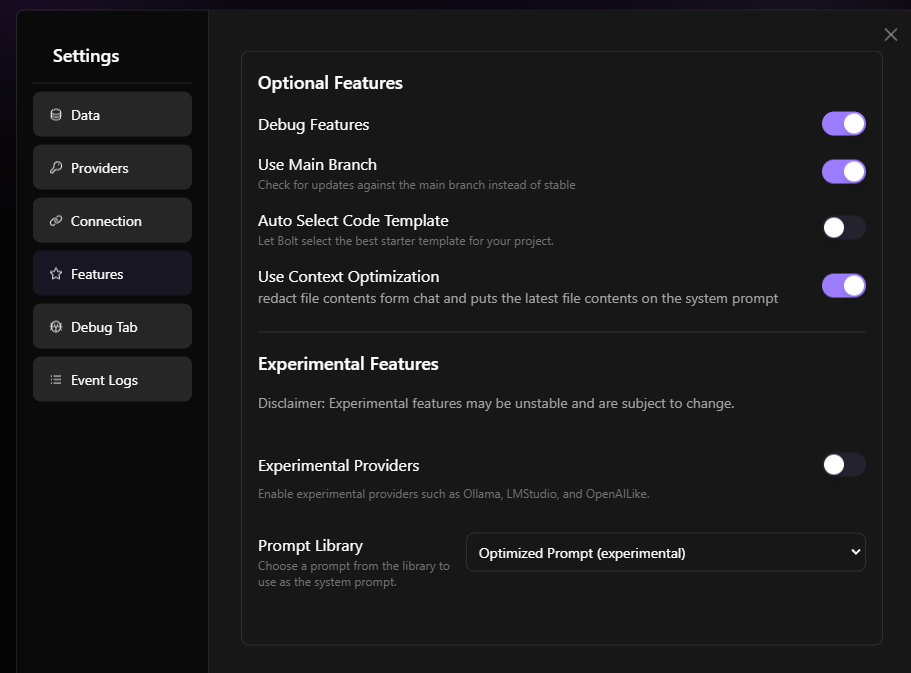Disable the Debug Features toggle
The width and height of the screenshot is (911, 673).
844,124
